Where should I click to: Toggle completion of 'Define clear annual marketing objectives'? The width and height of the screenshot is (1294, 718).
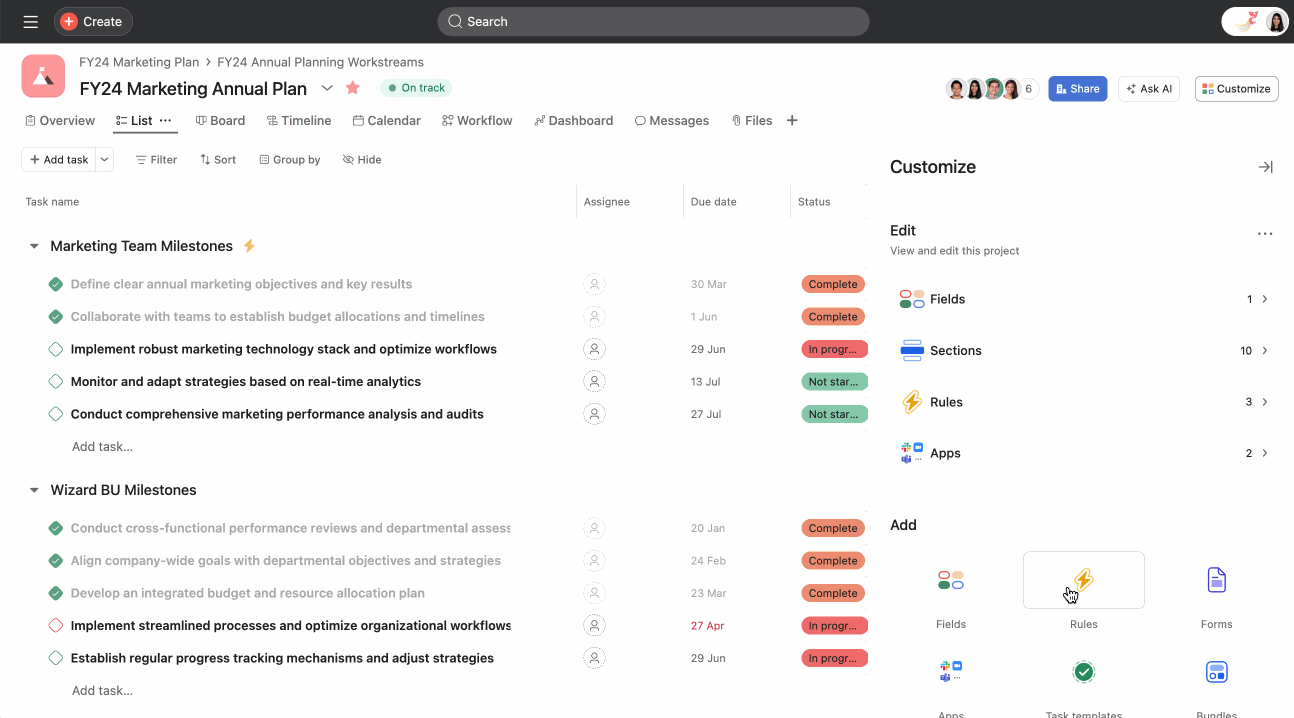56,284
